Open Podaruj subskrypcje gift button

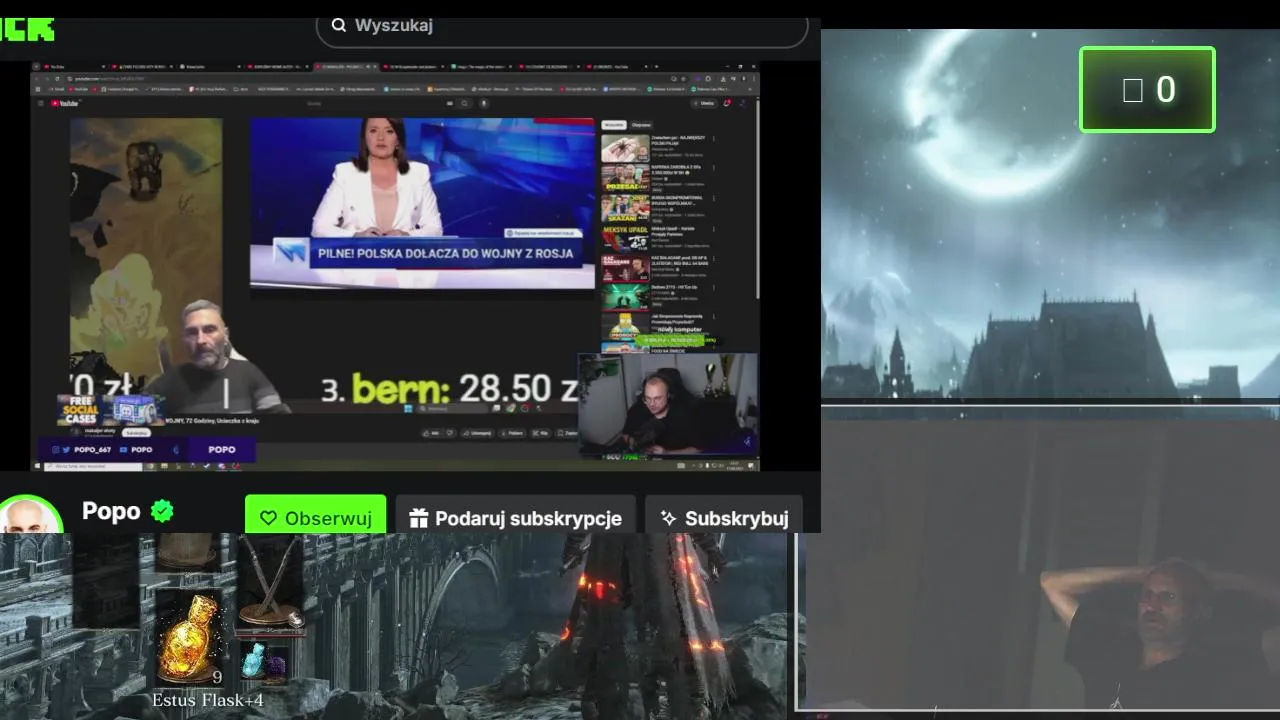515,516
